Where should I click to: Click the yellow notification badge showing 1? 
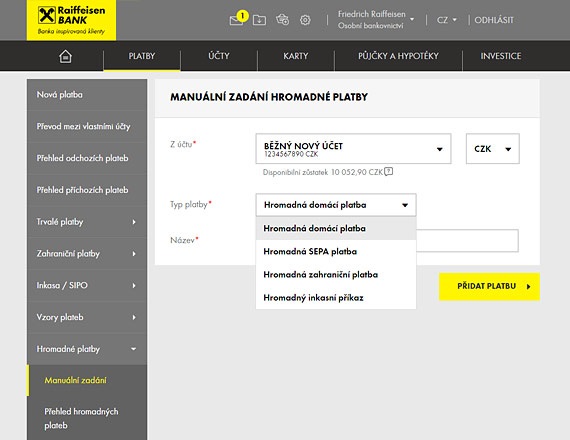click(x=242, y=16)
